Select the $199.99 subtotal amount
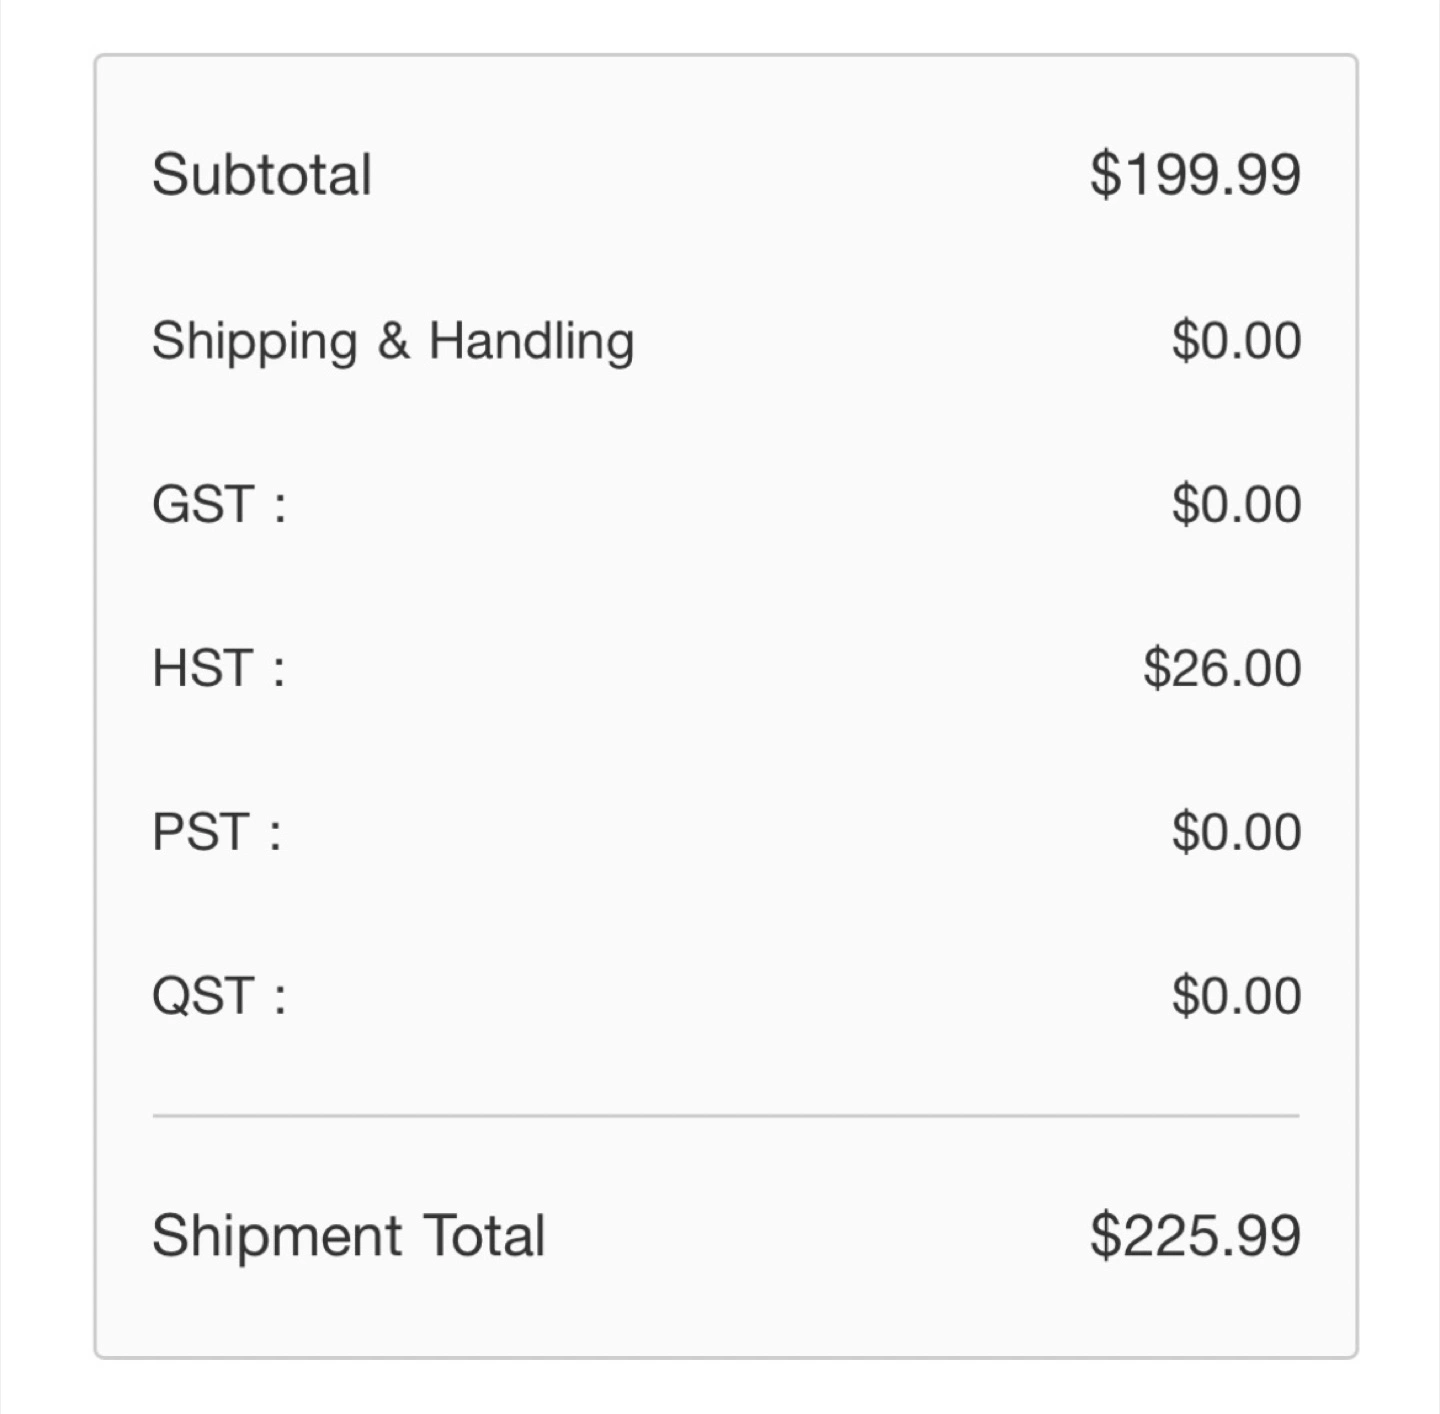Screen dimensions: 1440x1414 coord(1195,175)
